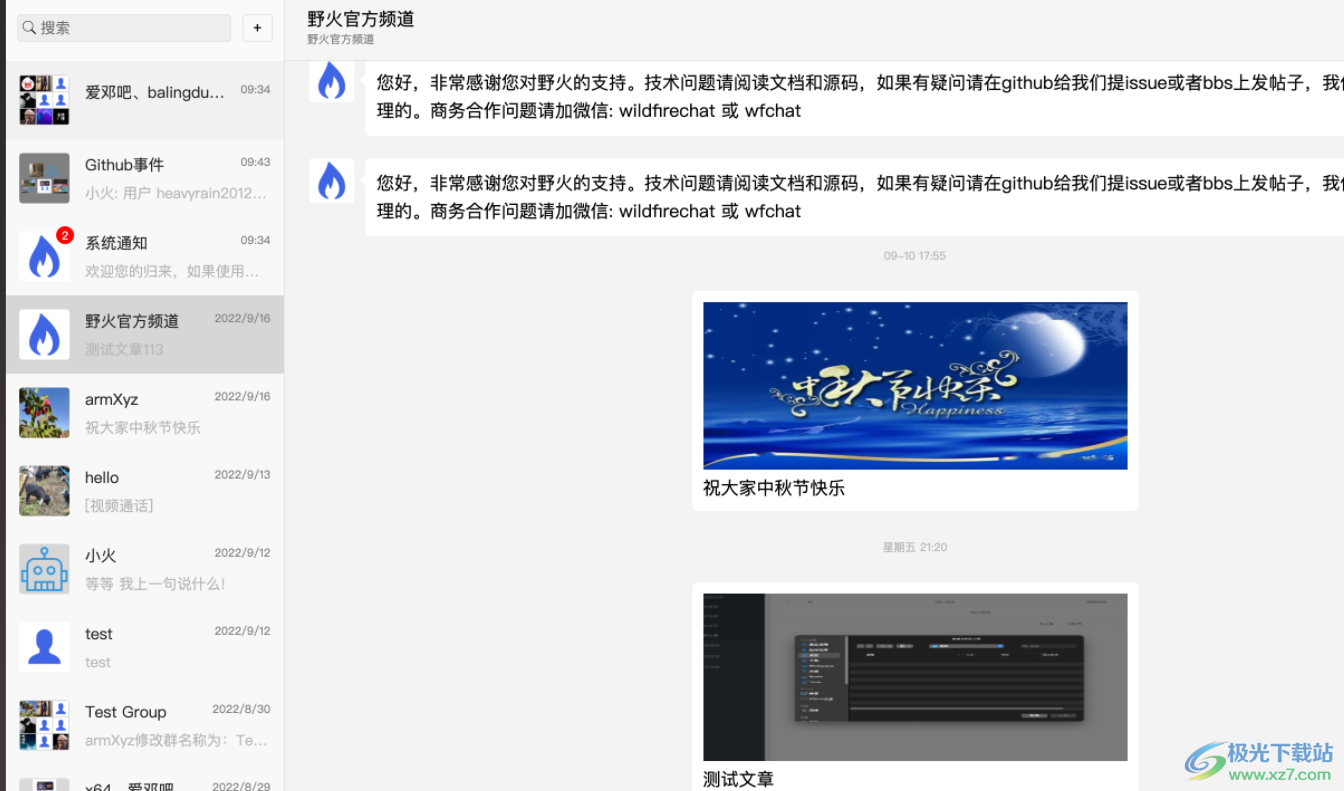Screen dimensions: 1344x791
Task: Click the dark software screenshot thumbnail
Action: (914, 676)
